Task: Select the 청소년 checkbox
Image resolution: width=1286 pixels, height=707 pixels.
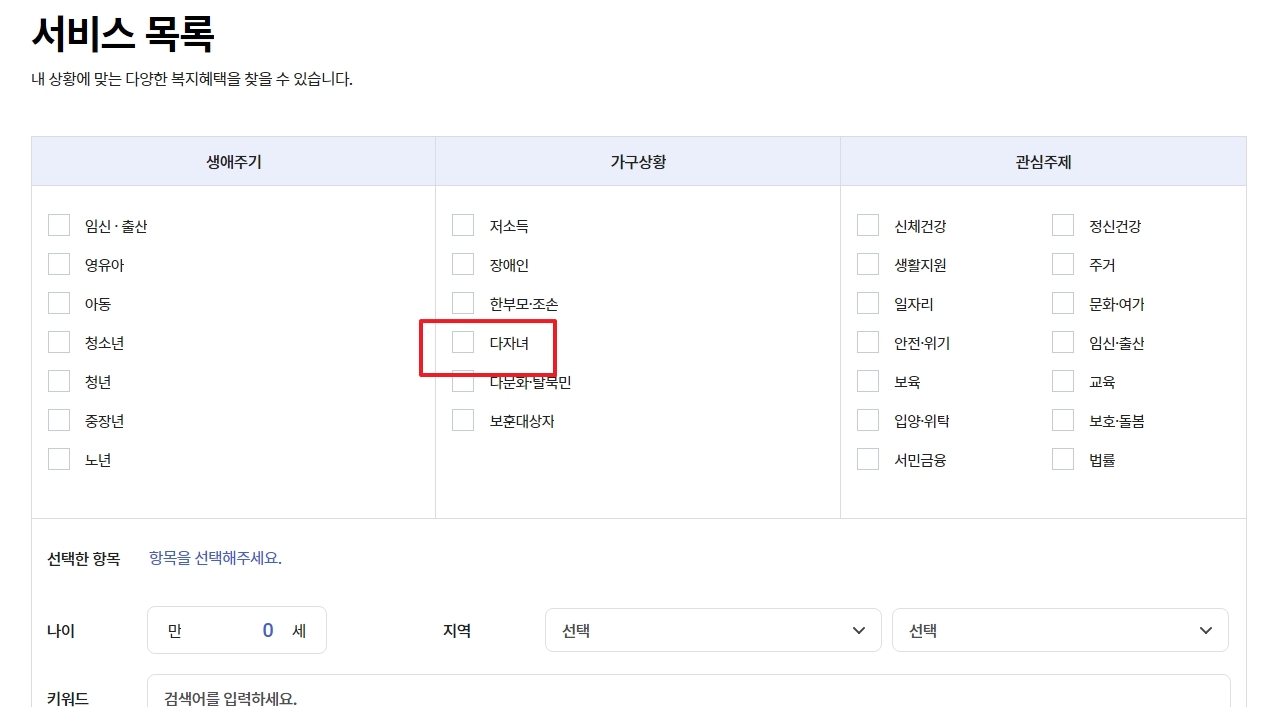Action: [59, 342]
